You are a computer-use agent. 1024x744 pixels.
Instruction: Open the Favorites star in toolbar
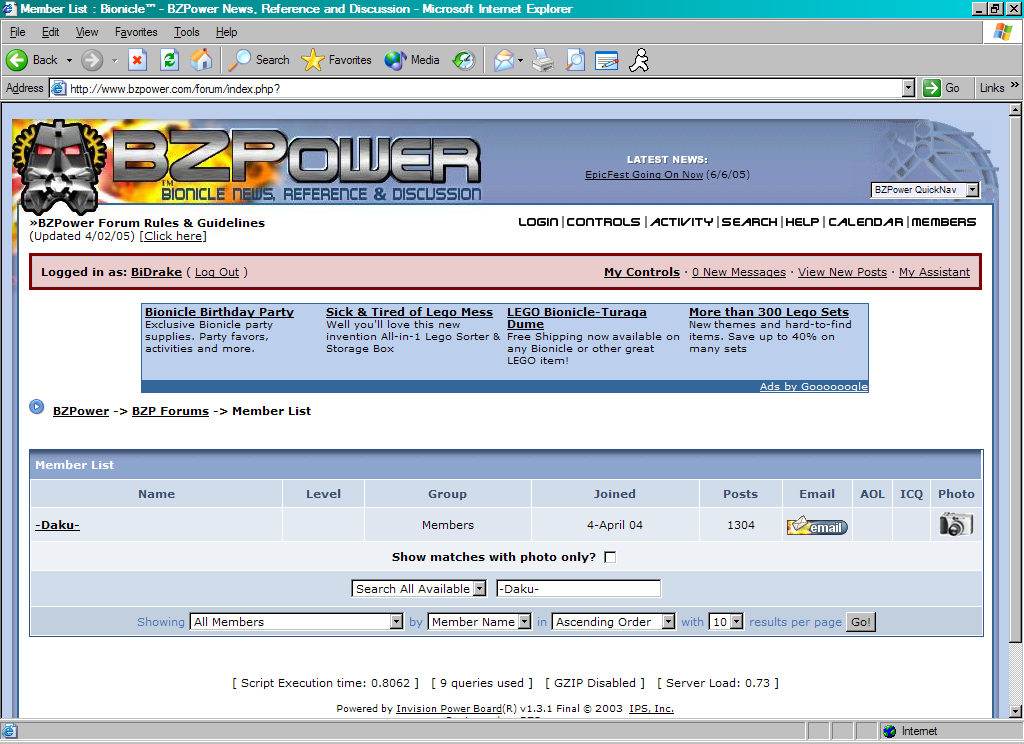point(336,60)
